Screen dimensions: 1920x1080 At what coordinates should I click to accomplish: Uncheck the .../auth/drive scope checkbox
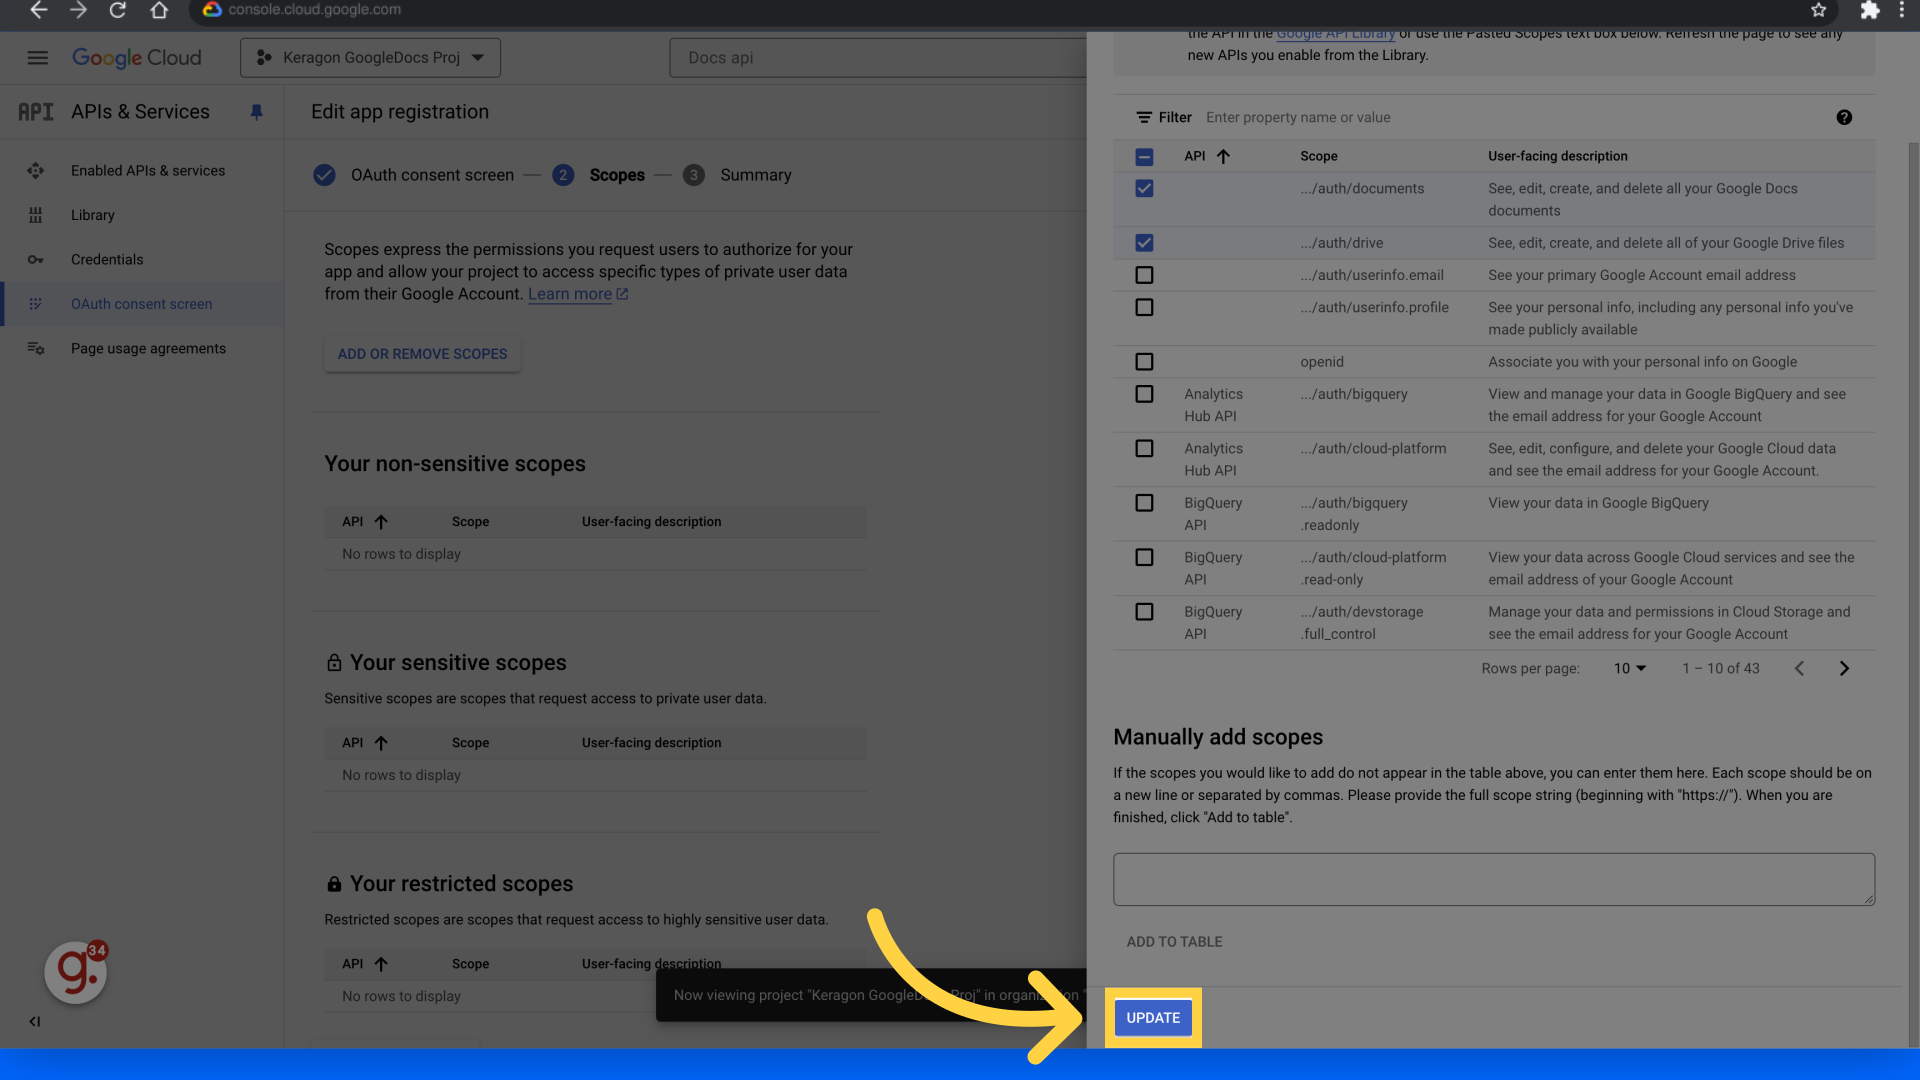pos(1144,243)
